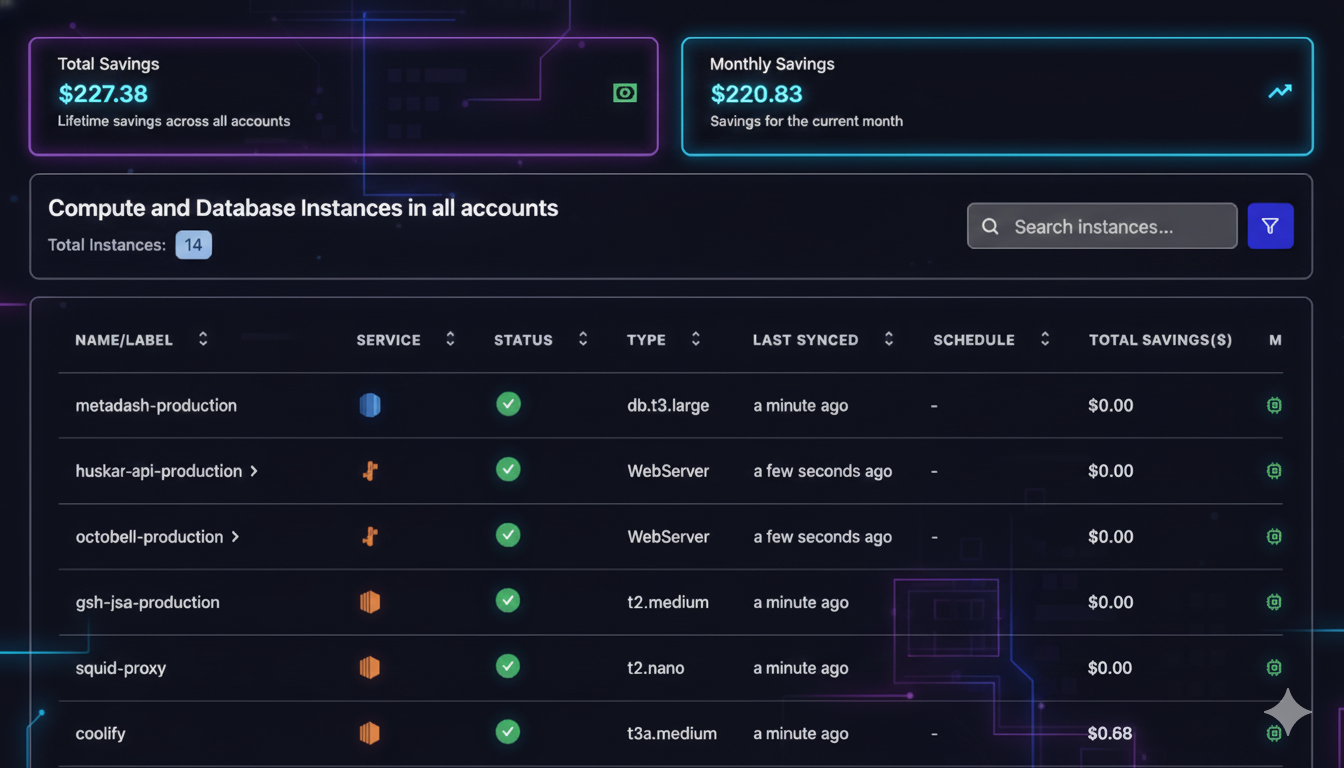Screen dimensions: 1344x768
Task: Click the t2.nano type cell
Action: coord(656,668)
